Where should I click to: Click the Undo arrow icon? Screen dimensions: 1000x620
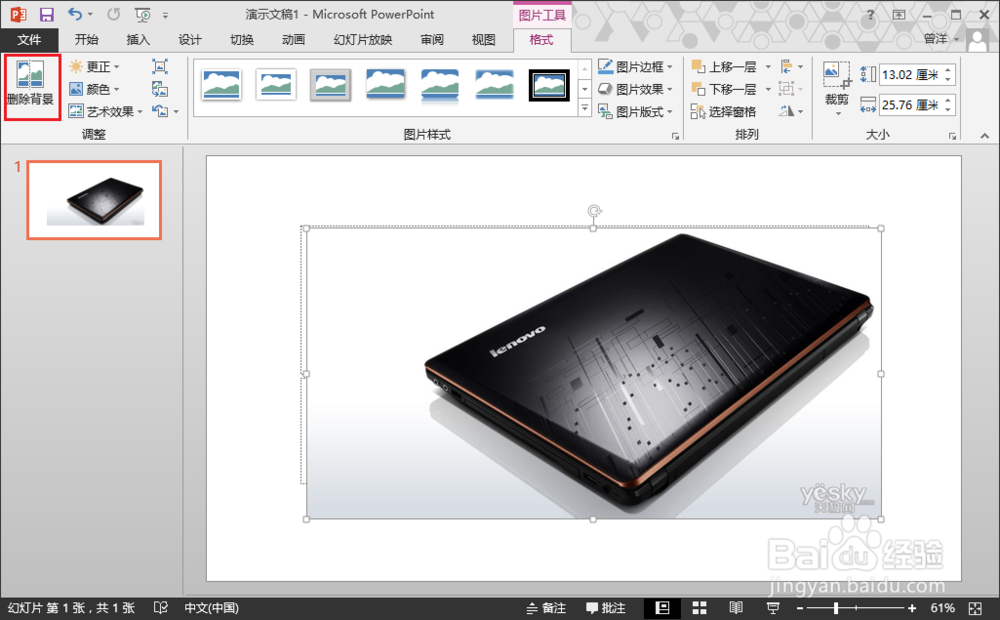(x=75, y=14)
